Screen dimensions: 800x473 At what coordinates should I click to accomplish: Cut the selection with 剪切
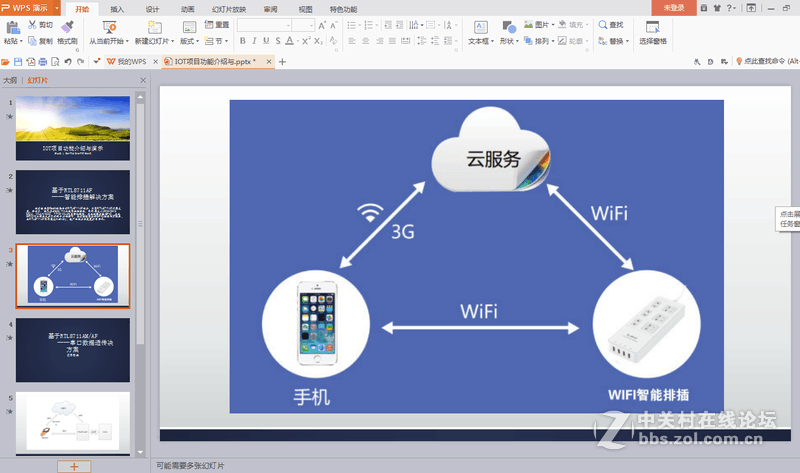40,24
